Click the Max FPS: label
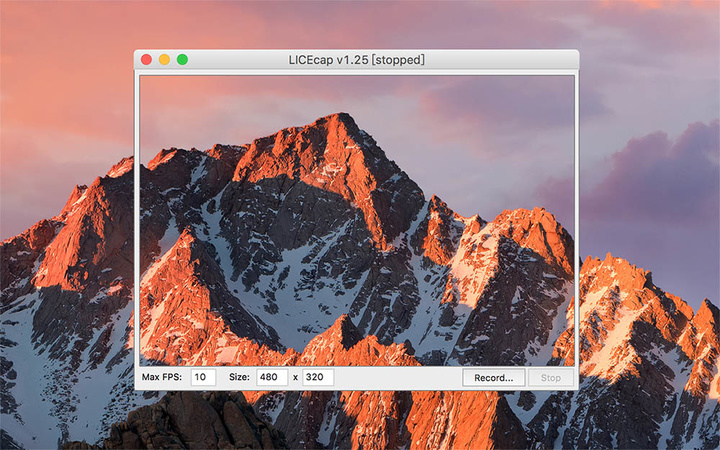The width and height of the screenshot is (720, 450). [162, 377]
